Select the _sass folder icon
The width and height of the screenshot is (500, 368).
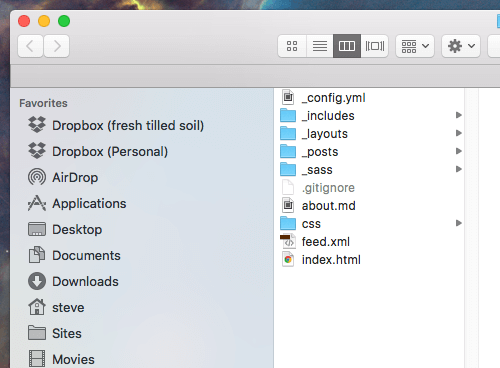[288, 169]
